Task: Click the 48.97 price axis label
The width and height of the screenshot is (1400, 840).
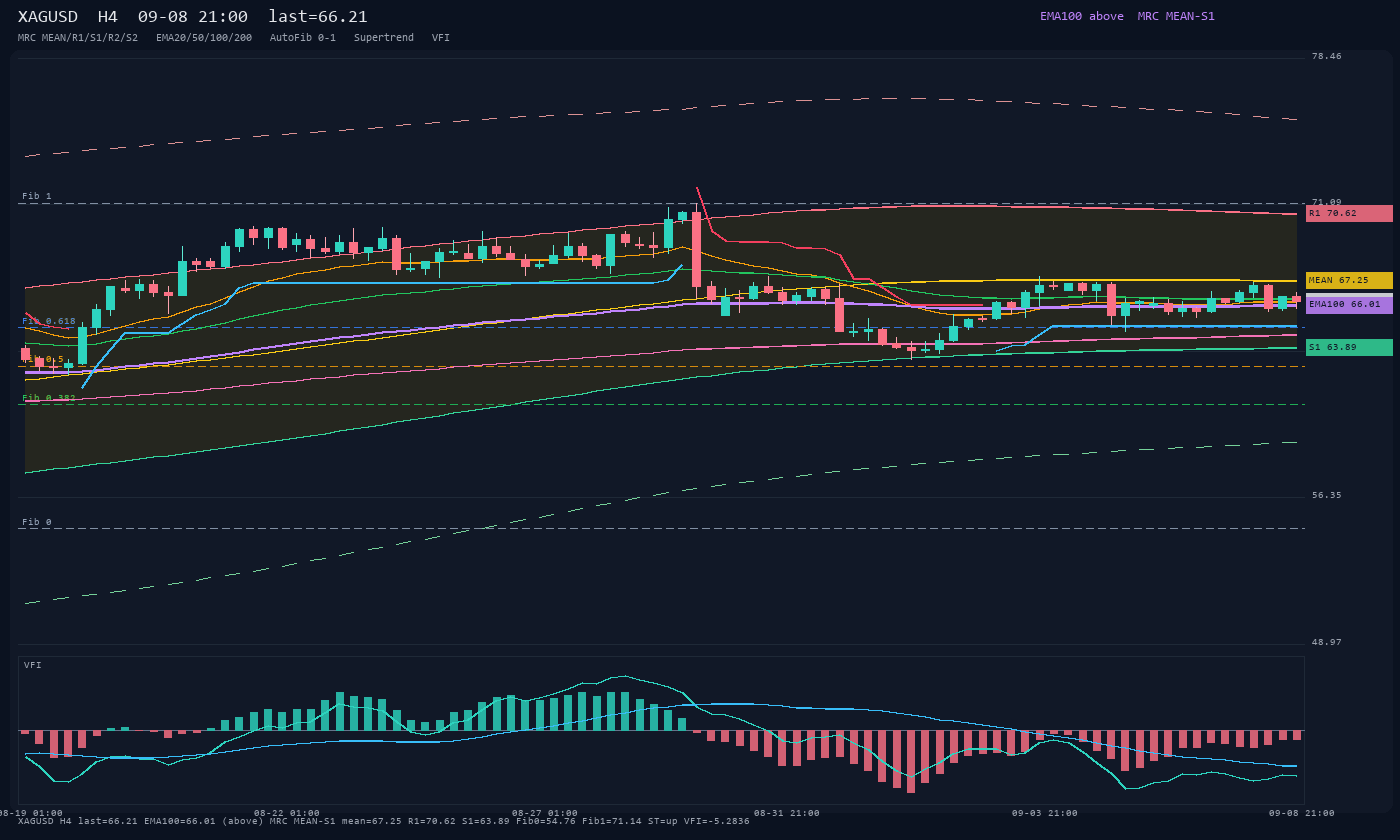Action: 1327,642
